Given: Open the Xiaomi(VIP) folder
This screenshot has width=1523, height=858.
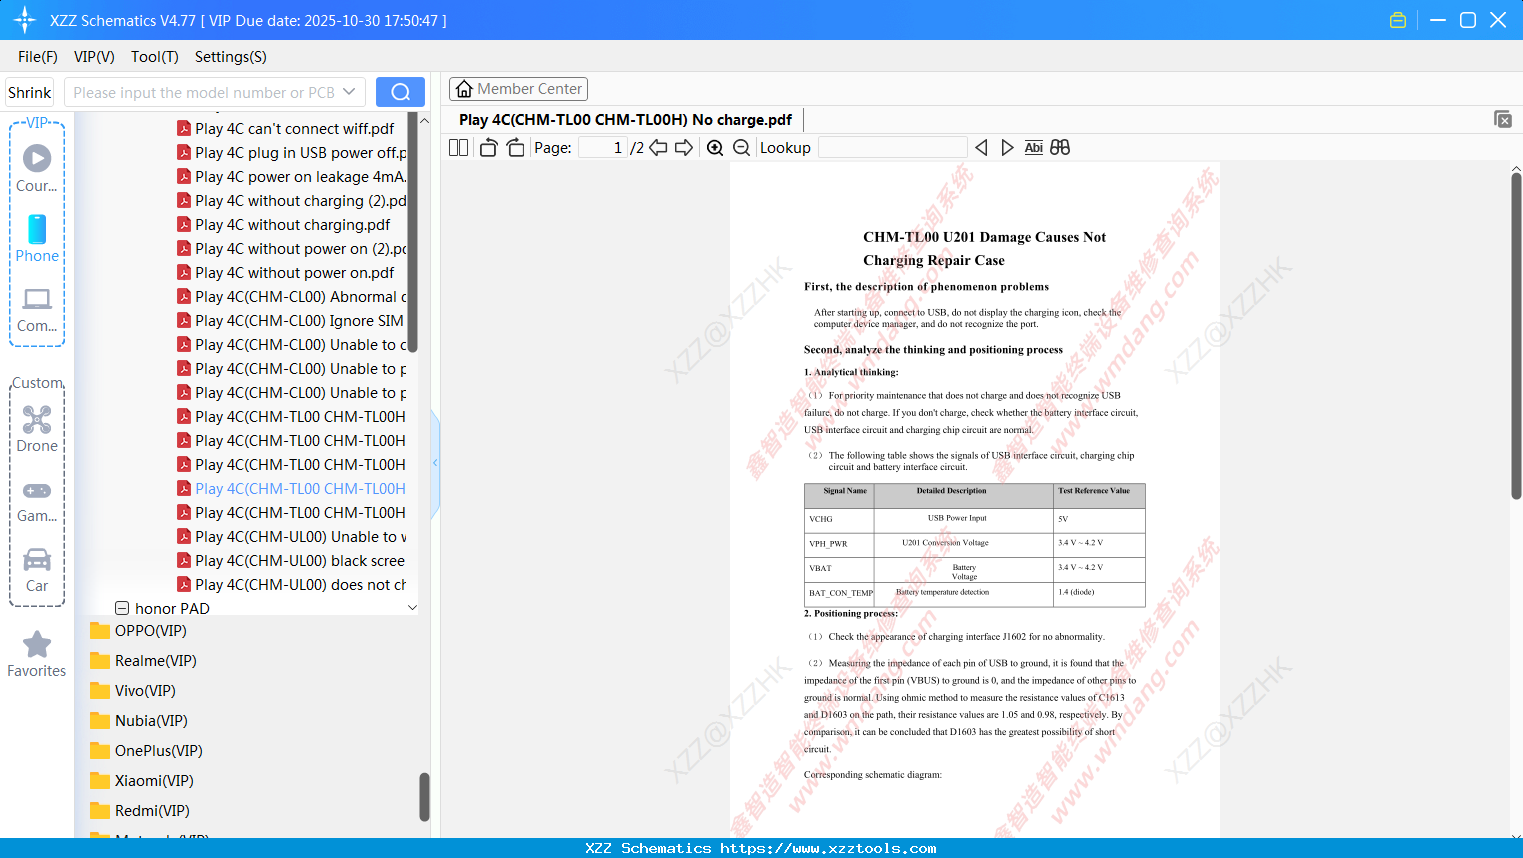Looking at the screenshot, I should (x=142, y=781).
